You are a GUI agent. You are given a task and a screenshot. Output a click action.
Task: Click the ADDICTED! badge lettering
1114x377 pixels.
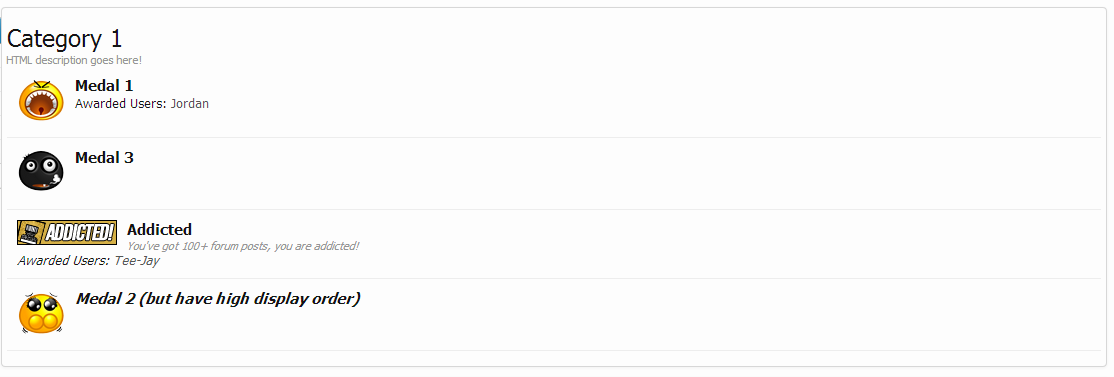pos(80,232)
